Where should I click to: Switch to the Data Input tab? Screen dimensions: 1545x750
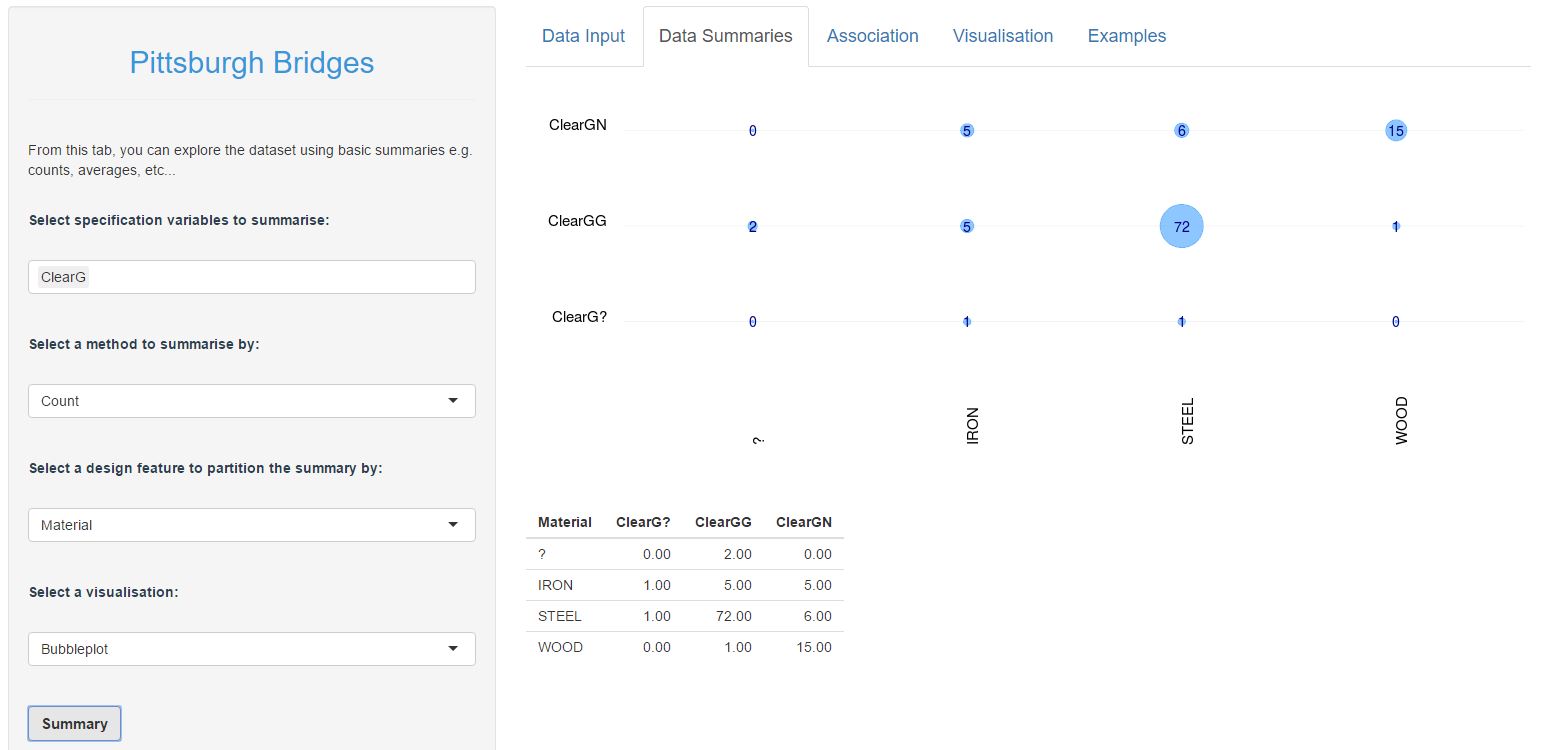(x=583, y=36)
